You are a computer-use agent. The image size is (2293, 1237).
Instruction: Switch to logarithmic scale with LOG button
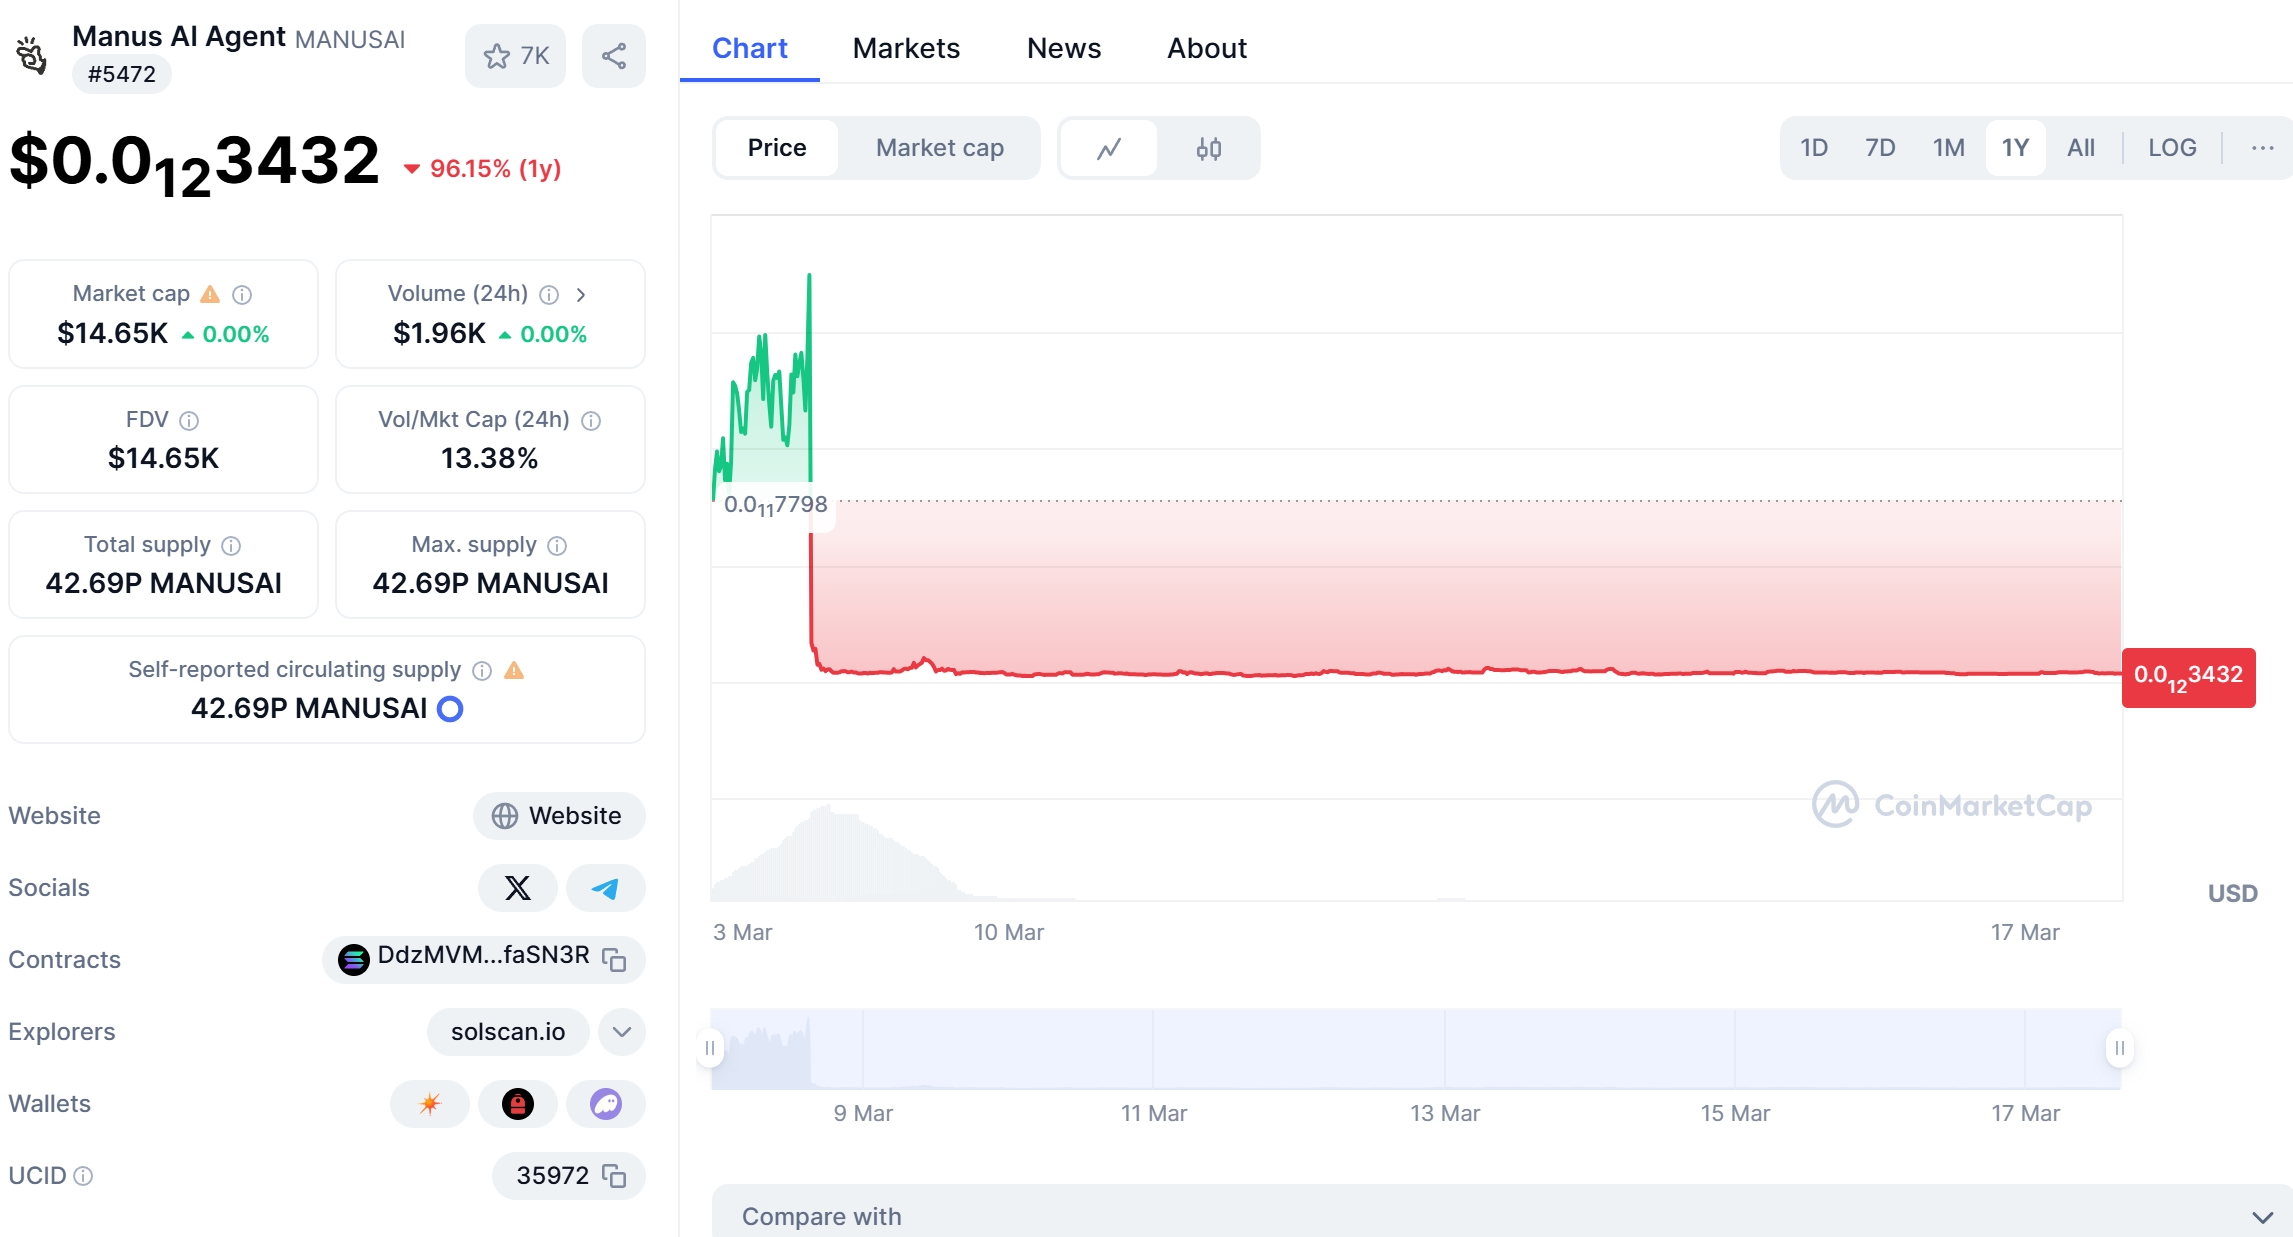click(x=2173, y=148)
